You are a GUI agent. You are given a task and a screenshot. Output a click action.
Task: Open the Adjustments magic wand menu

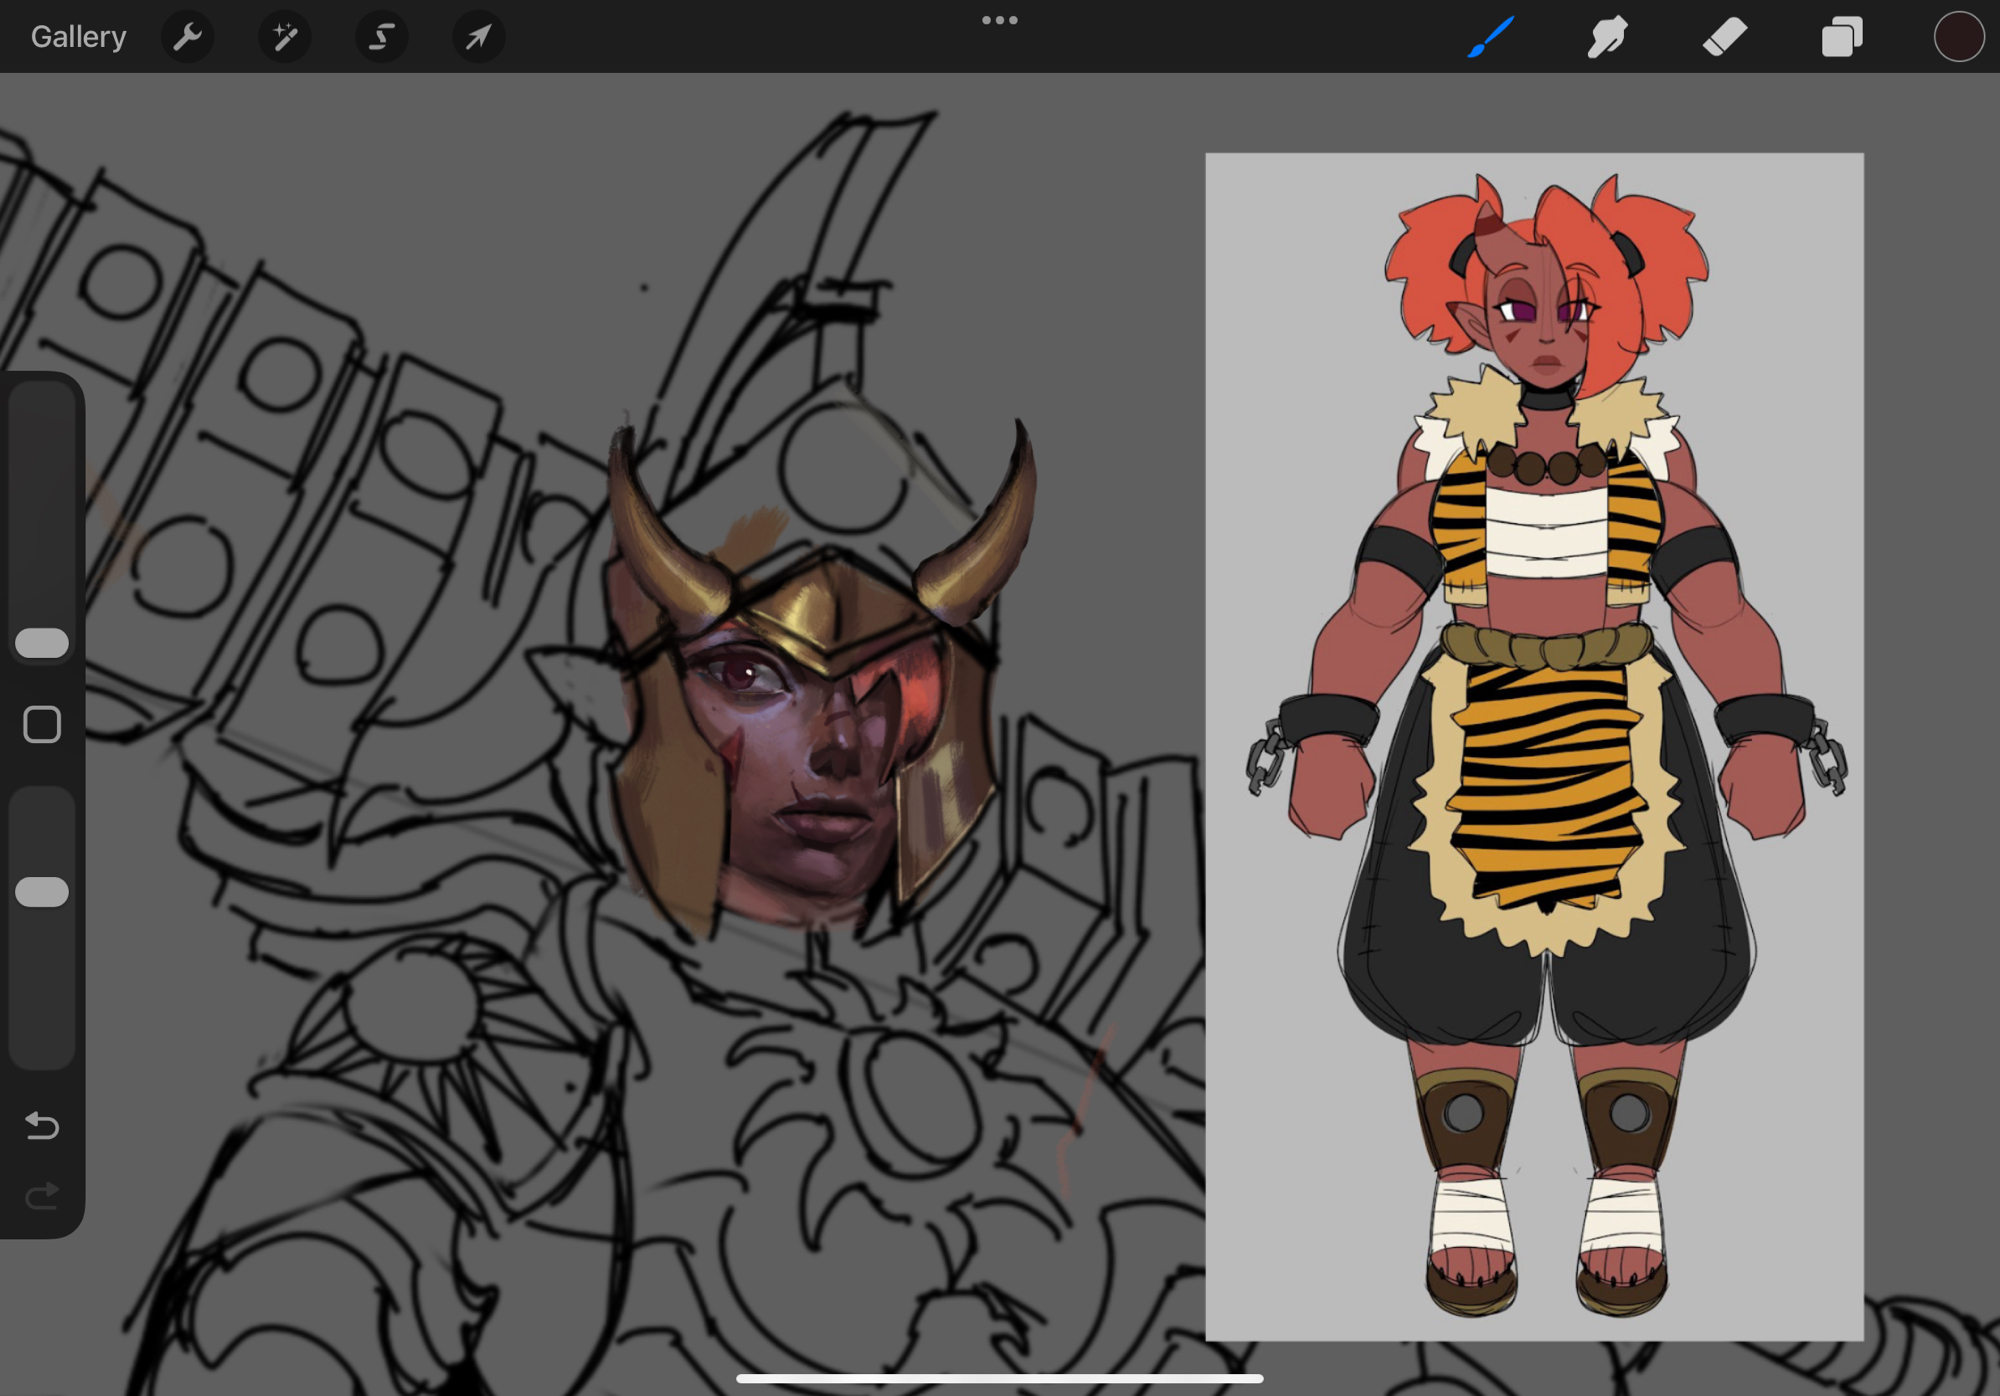coord(284,37)
